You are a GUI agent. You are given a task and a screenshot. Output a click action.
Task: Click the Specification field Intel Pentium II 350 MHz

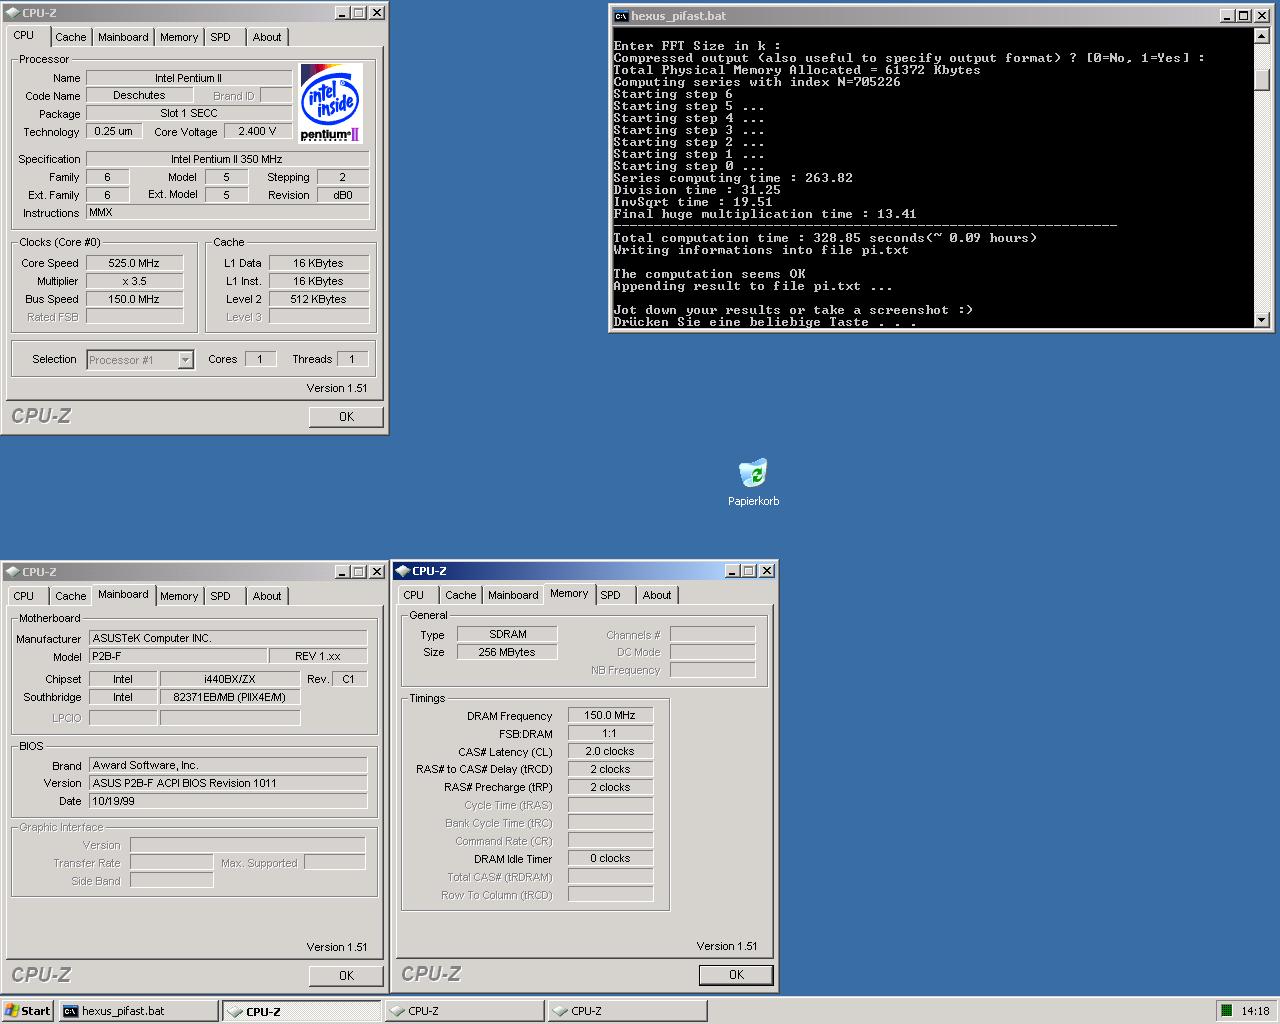(227, 159)
